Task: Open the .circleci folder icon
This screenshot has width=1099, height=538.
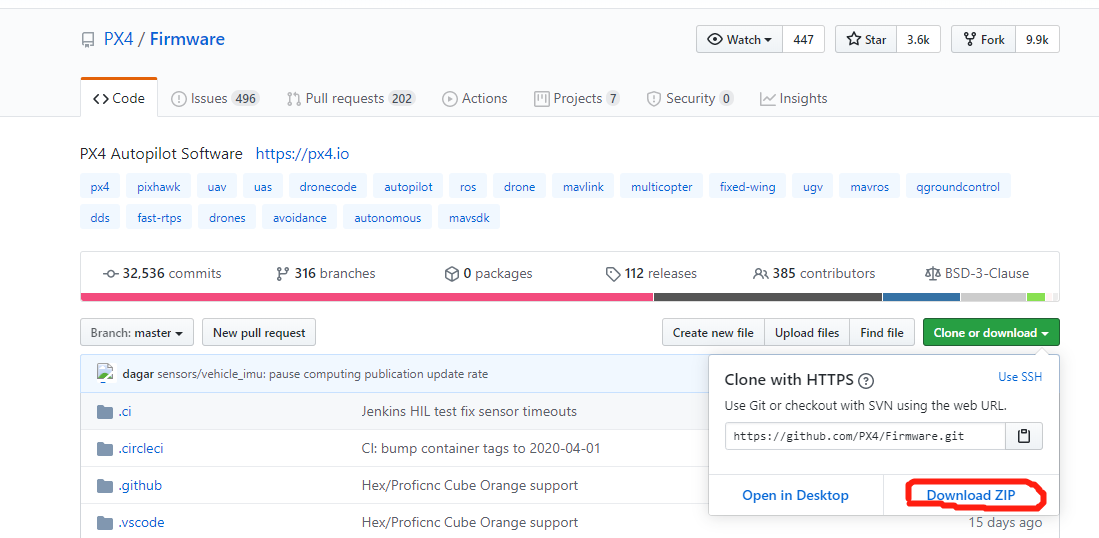Action: [105, 448]
